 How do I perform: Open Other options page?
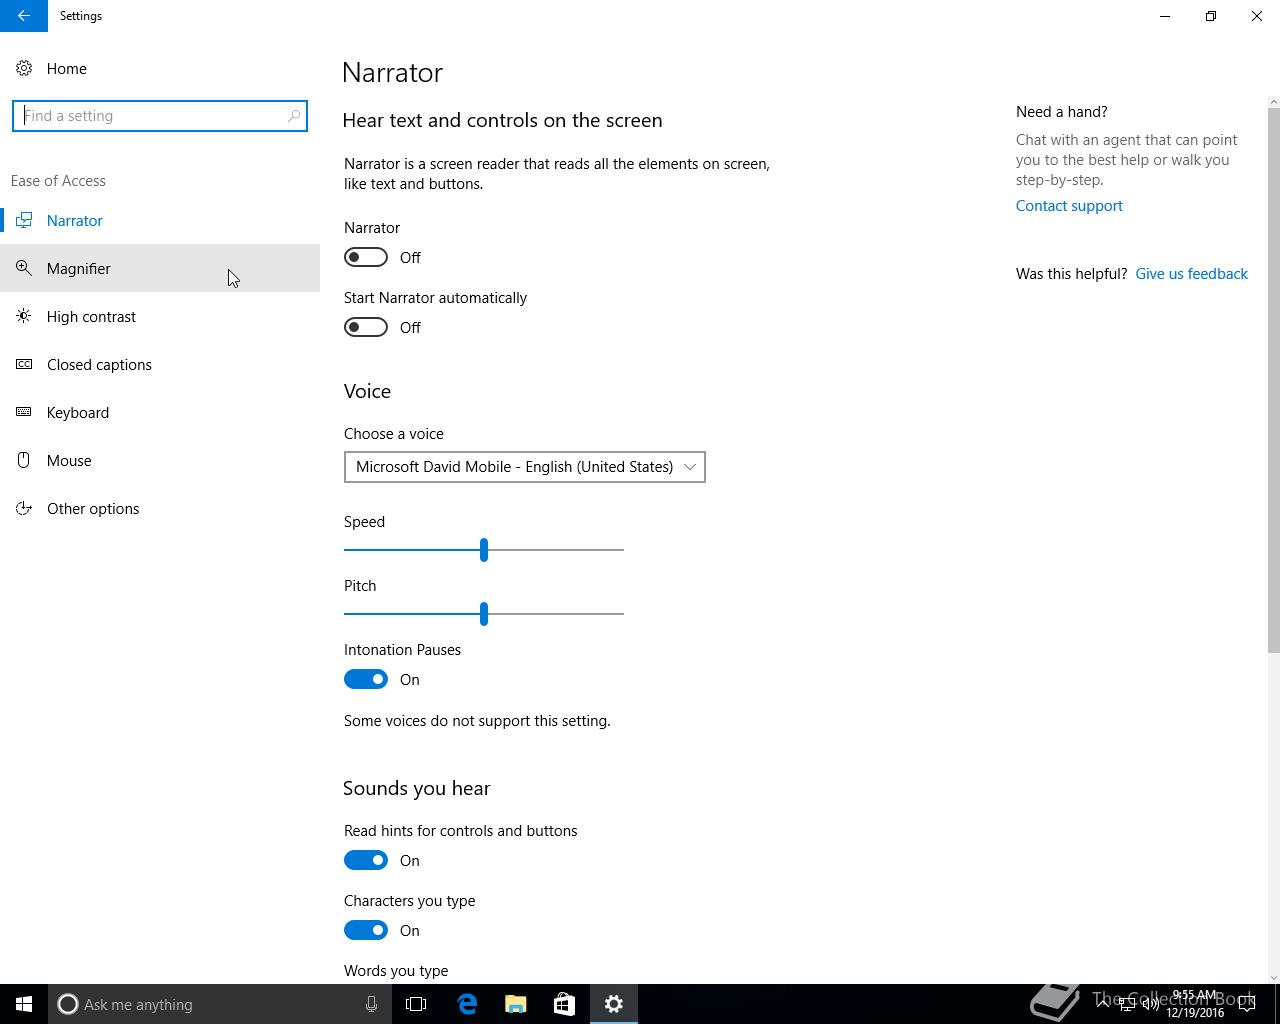160,508
